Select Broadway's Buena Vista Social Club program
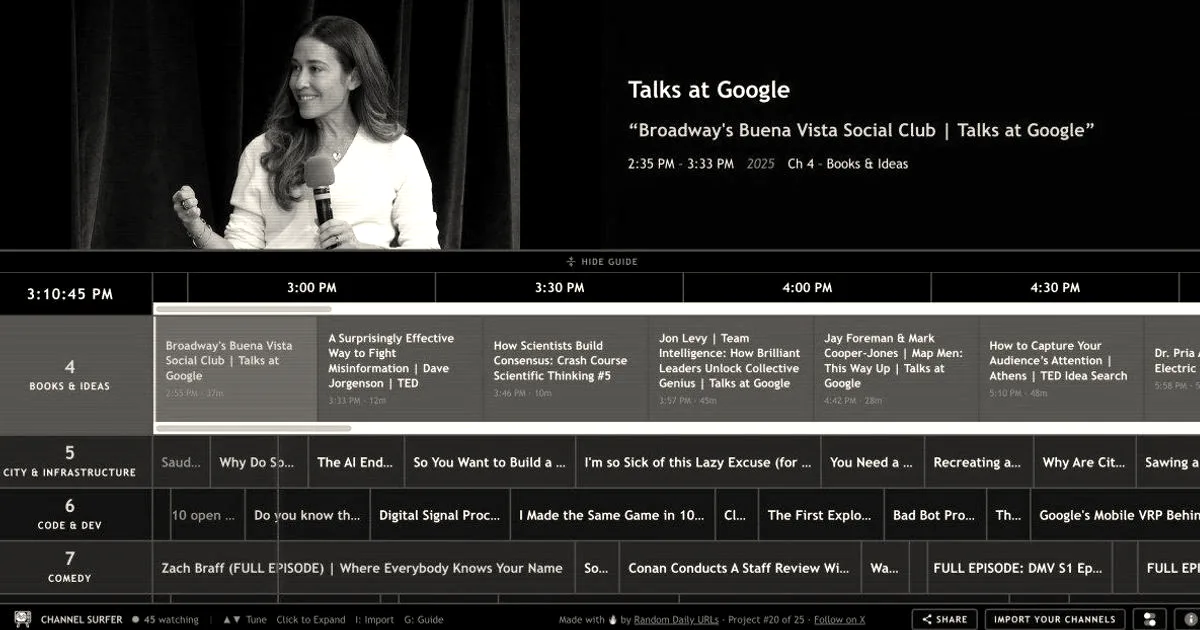This screenshot has height=630, width=1200. tap(236, 368)
